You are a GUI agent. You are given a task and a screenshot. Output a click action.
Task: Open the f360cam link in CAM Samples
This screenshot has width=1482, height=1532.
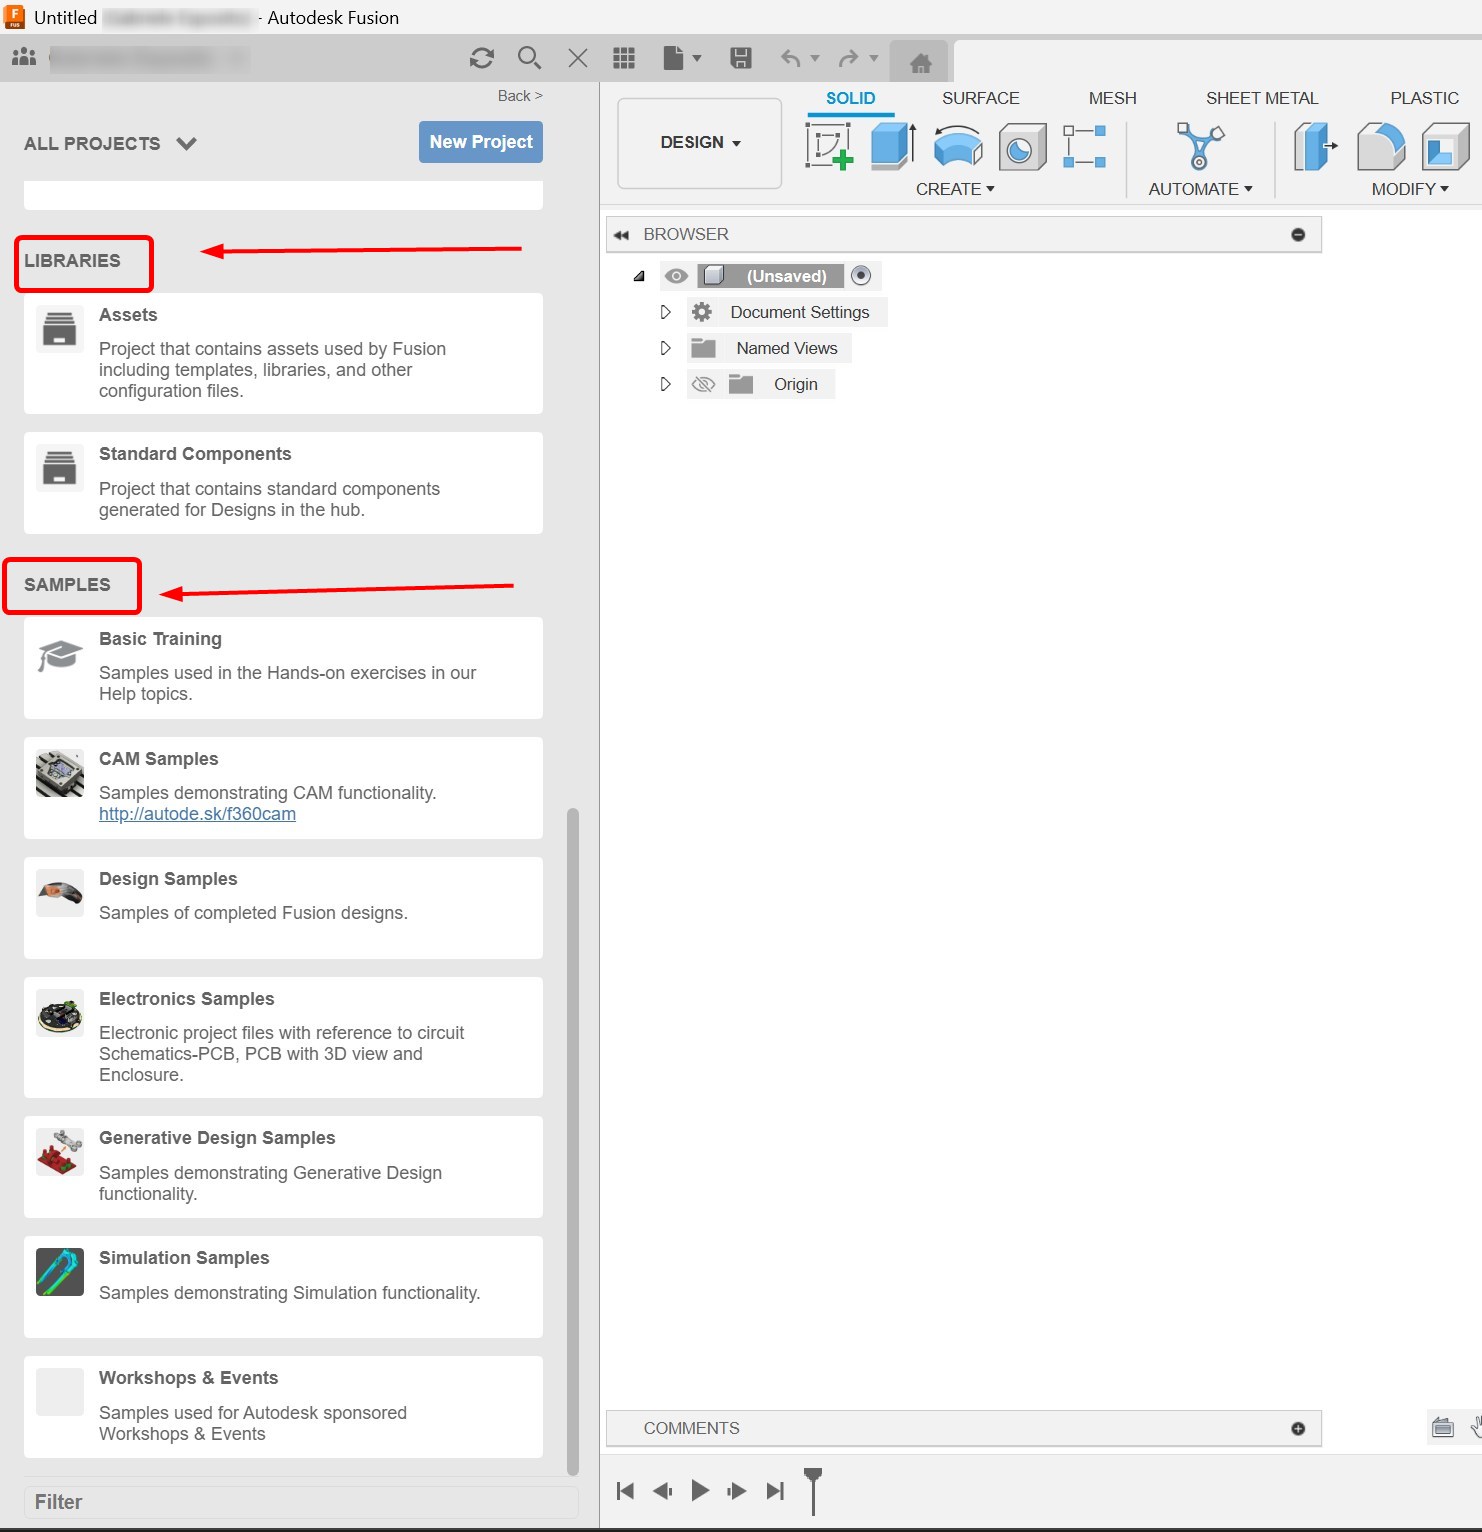tap(197, 813)
